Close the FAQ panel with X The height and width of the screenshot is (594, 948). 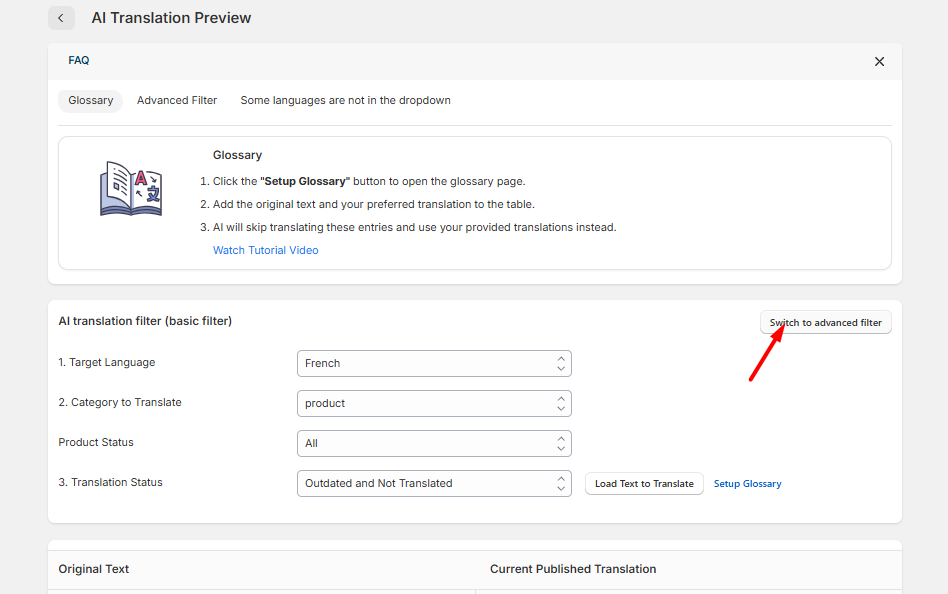click(879, 62)
